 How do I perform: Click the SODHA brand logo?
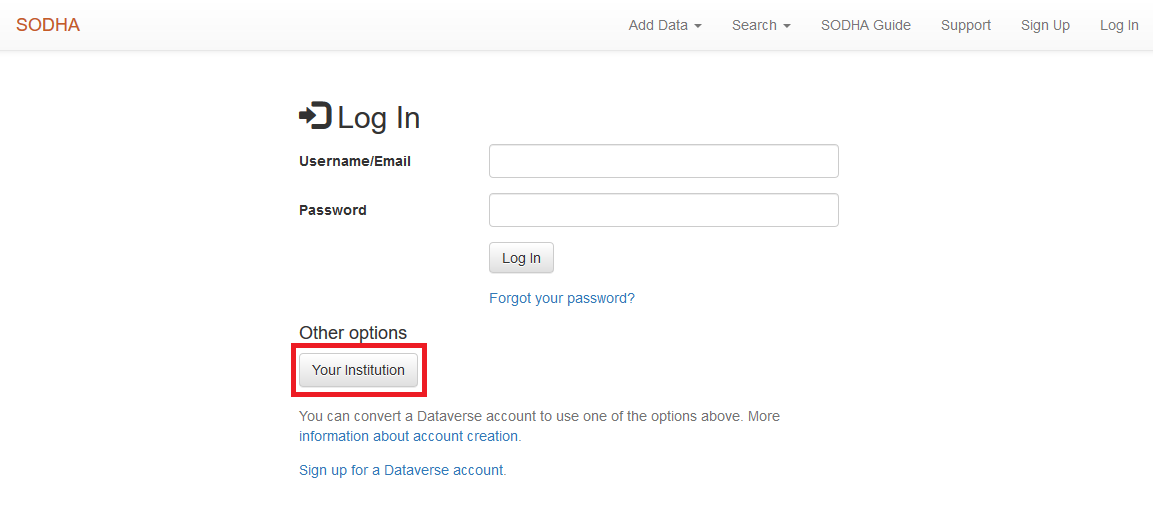[48, 25]
